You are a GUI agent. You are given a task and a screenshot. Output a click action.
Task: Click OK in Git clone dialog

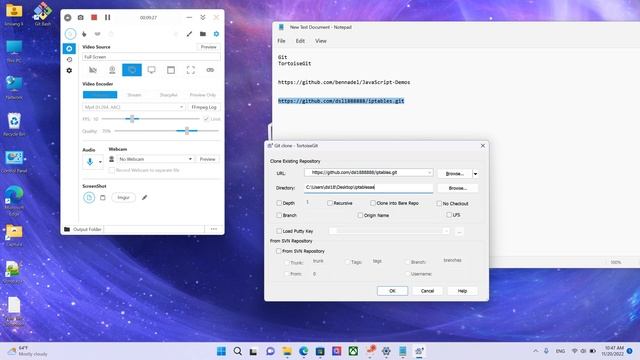click(392, 291)
